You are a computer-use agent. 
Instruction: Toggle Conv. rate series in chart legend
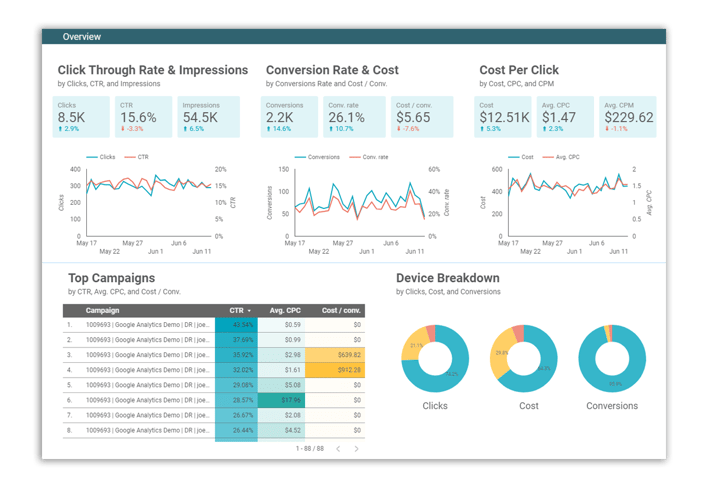click(368, 157)
